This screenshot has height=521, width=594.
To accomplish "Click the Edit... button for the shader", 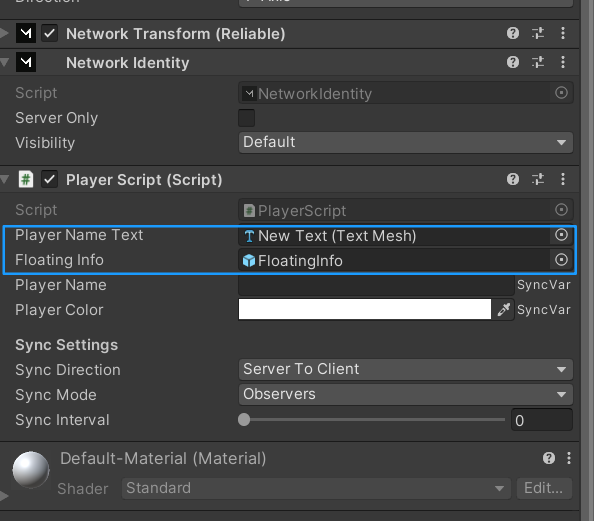I will [x=544, y=488].
